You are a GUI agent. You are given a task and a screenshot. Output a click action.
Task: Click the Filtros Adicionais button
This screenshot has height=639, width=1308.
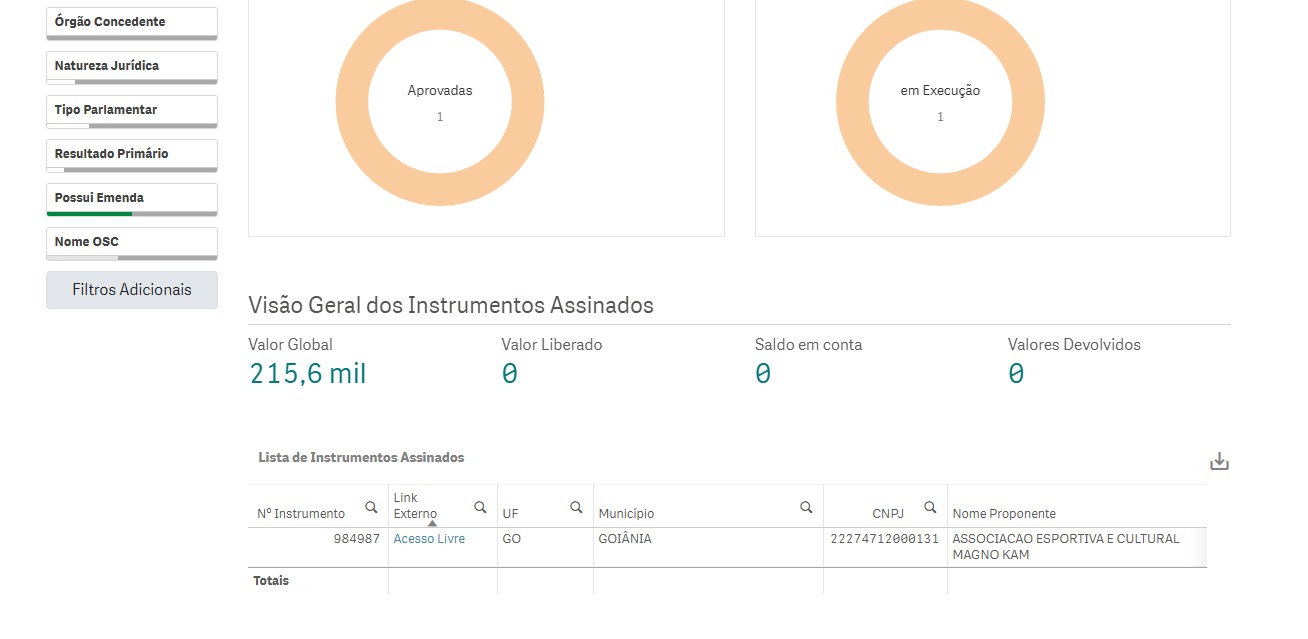132,290
